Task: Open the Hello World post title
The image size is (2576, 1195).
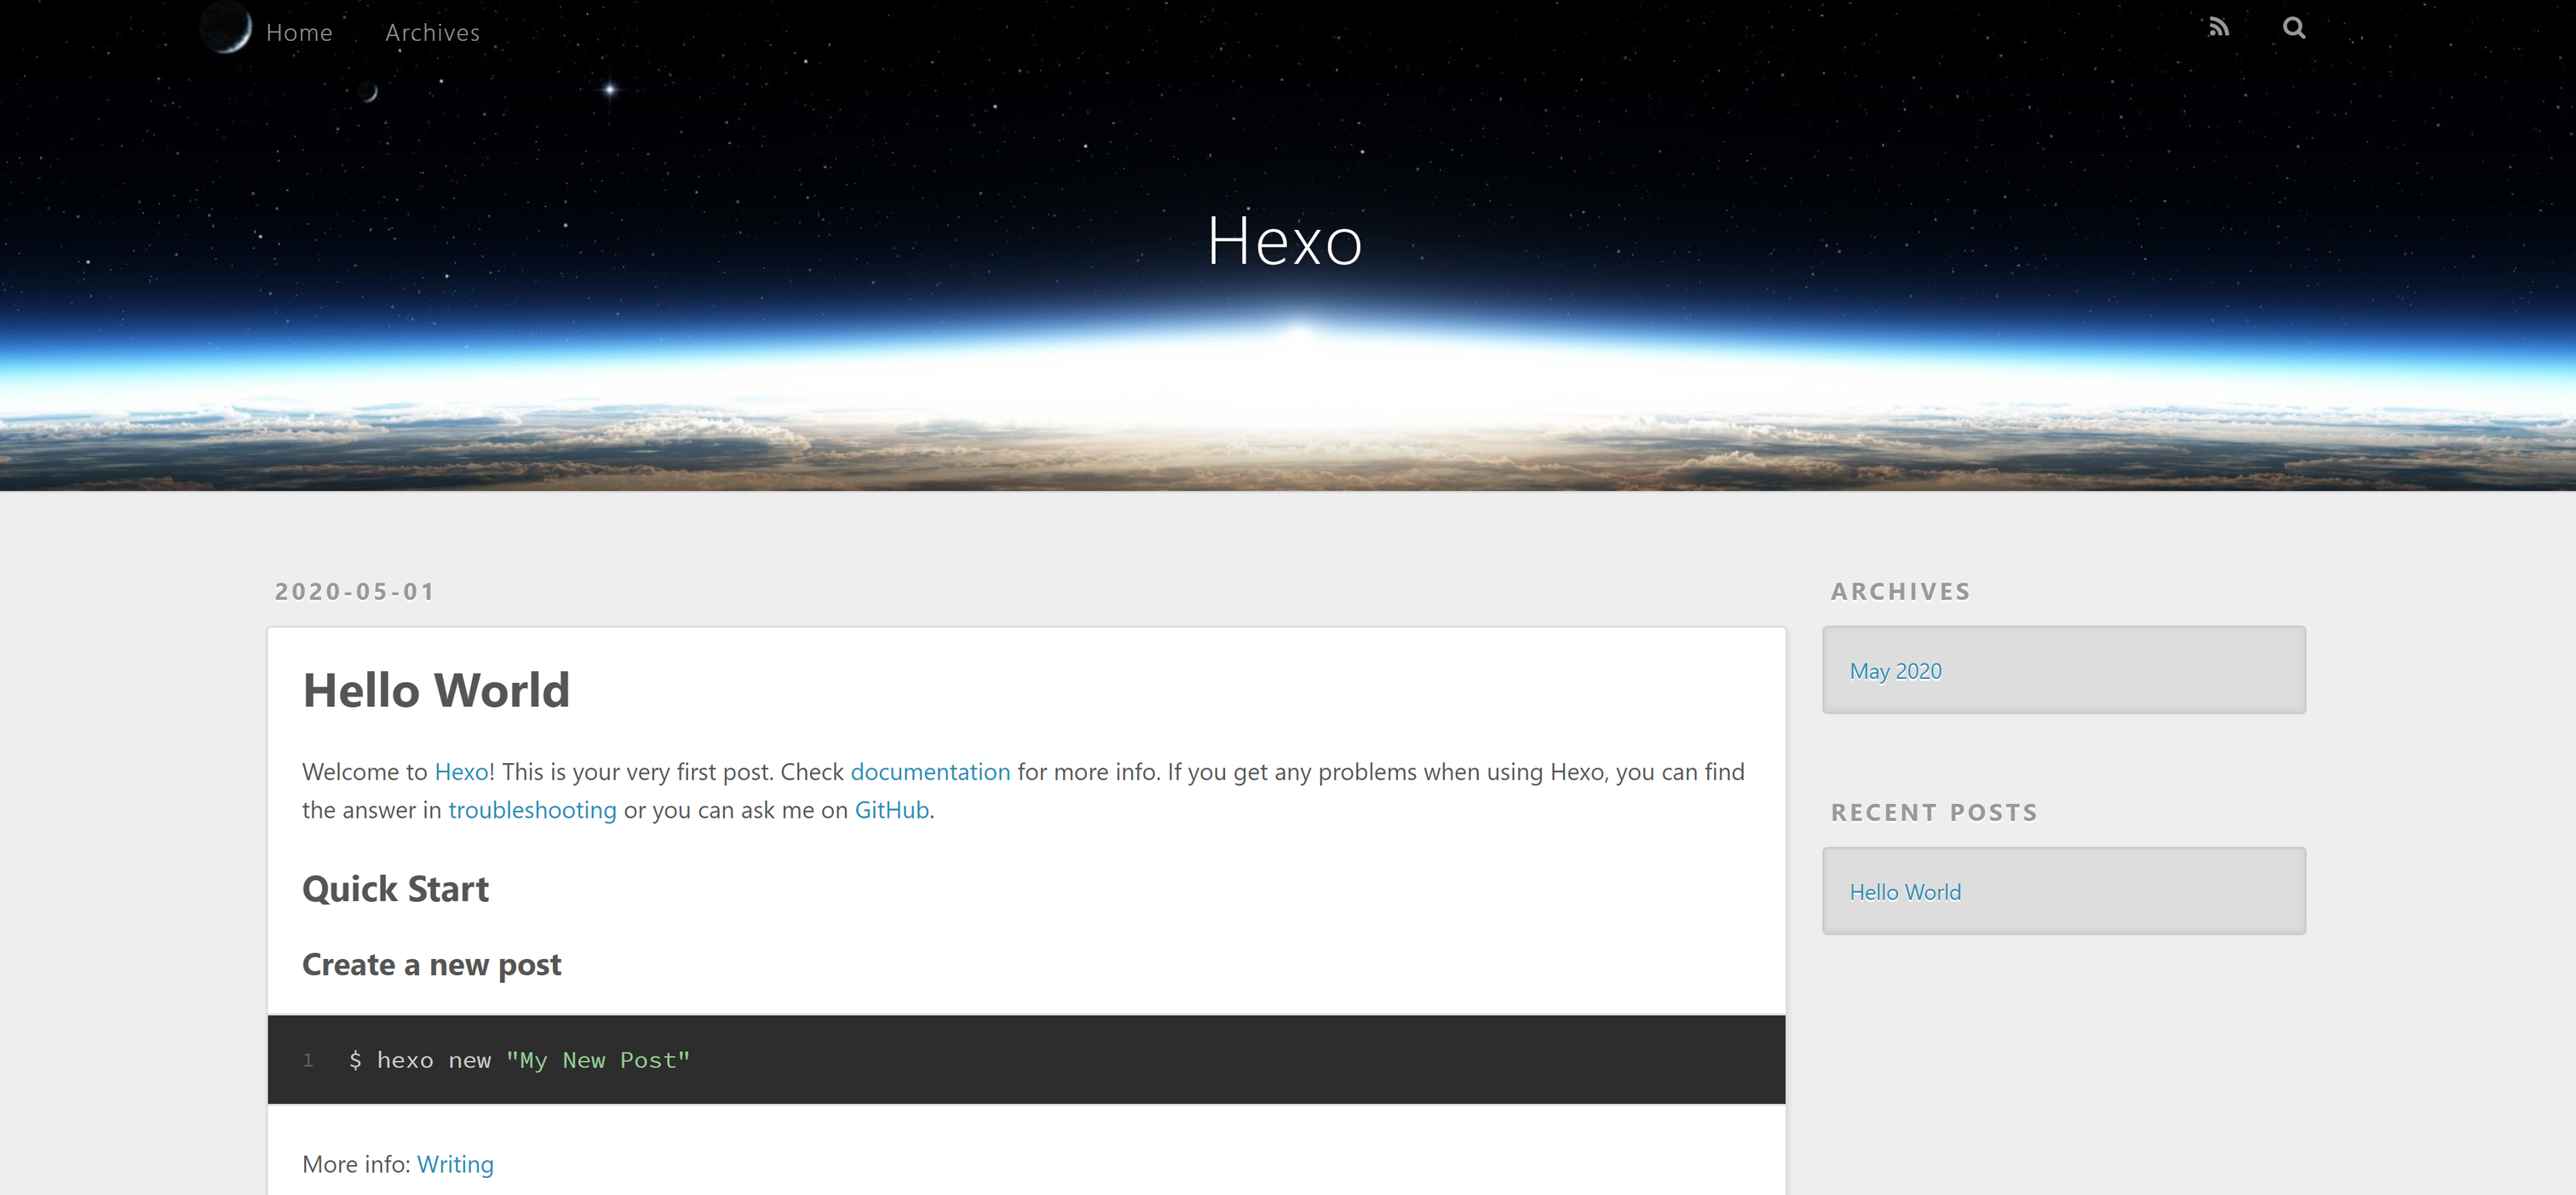Action: tap(436, 690)
